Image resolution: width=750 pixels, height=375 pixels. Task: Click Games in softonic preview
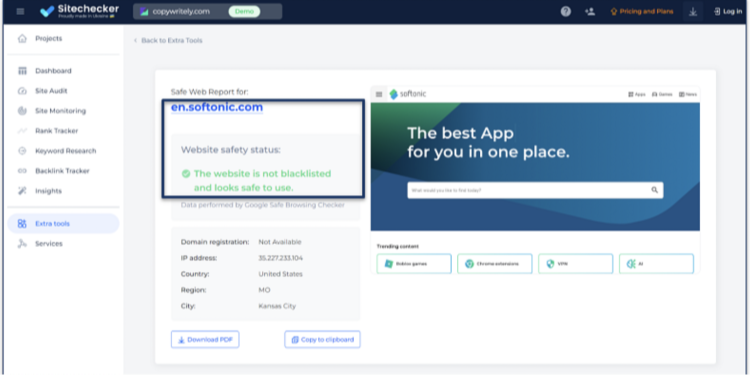coord(662,94)
